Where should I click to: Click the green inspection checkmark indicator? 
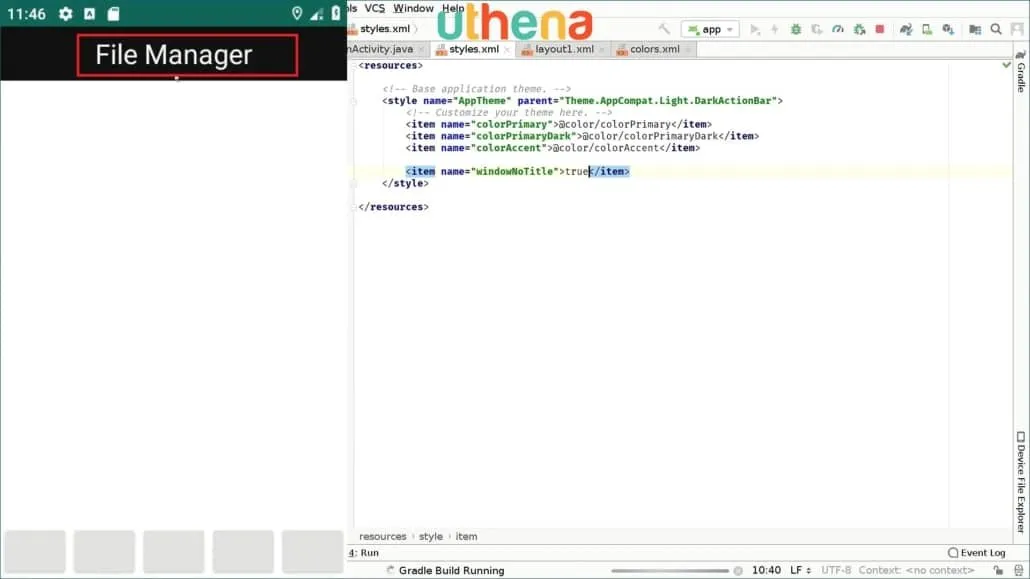pyautogui.click(x=1006, y=65)
